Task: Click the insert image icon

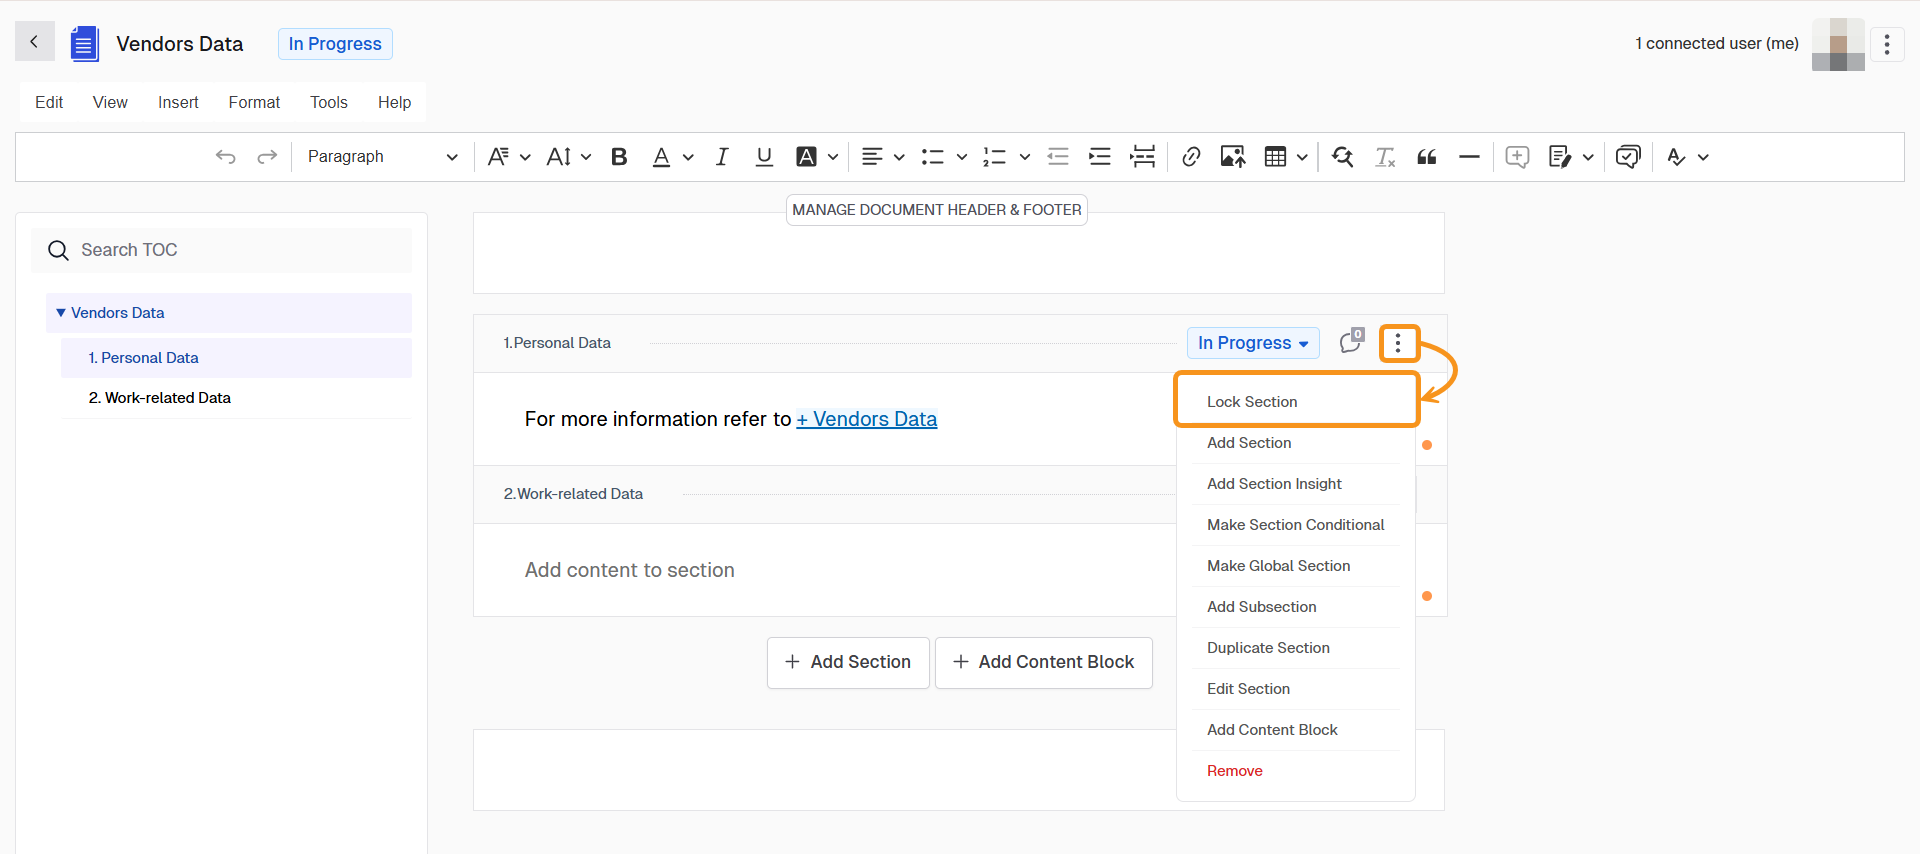Action: 1232,157
